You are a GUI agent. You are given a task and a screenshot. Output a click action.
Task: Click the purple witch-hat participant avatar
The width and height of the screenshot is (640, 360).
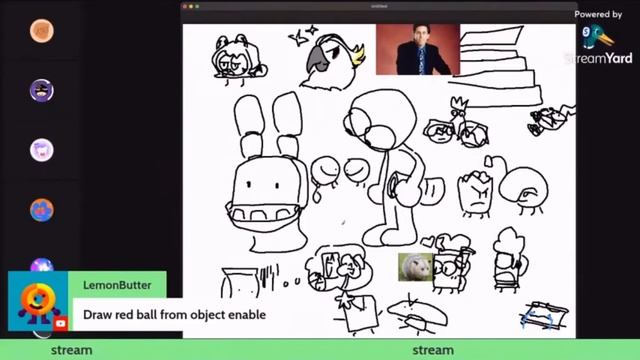(x=42, y=90)
